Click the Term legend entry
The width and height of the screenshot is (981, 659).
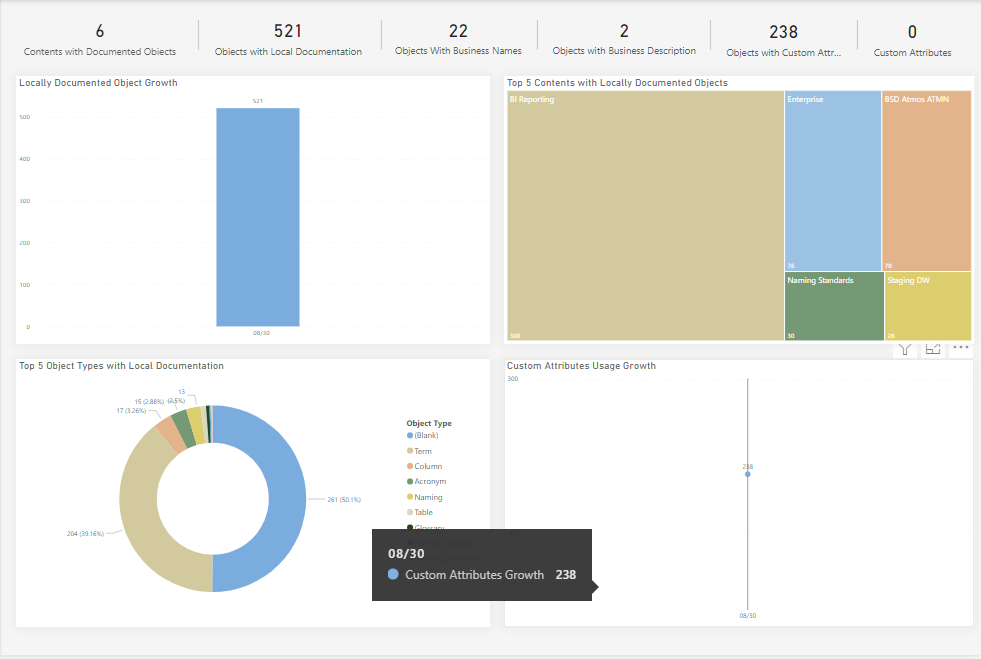(x=422, y=451)
